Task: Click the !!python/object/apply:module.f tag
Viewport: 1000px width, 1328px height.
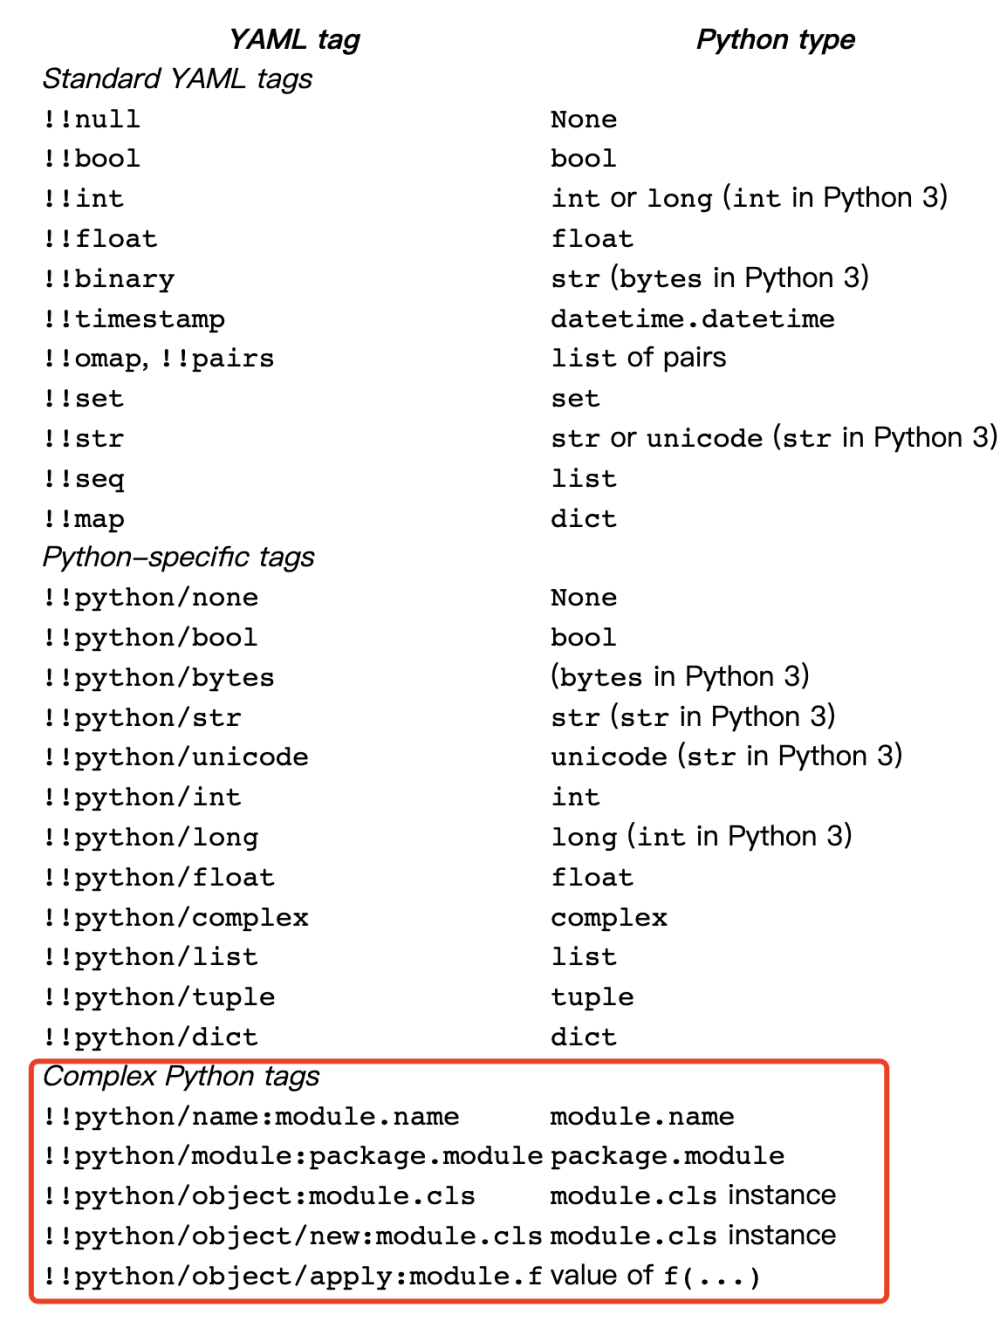Action: [x=292, y=1276]
